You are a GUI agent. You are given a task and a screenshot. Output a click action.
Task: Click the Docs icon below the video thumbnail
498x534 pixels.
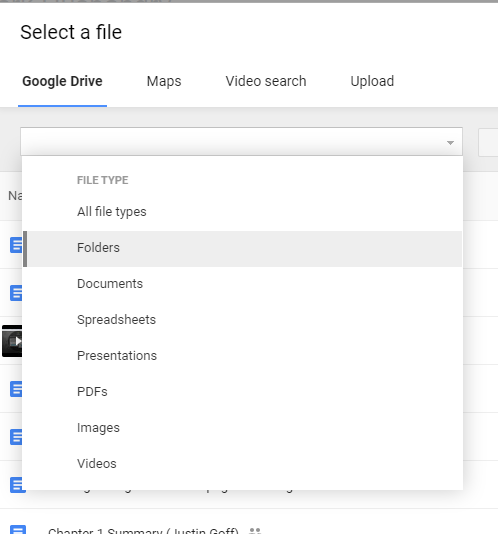coord(16,389)
